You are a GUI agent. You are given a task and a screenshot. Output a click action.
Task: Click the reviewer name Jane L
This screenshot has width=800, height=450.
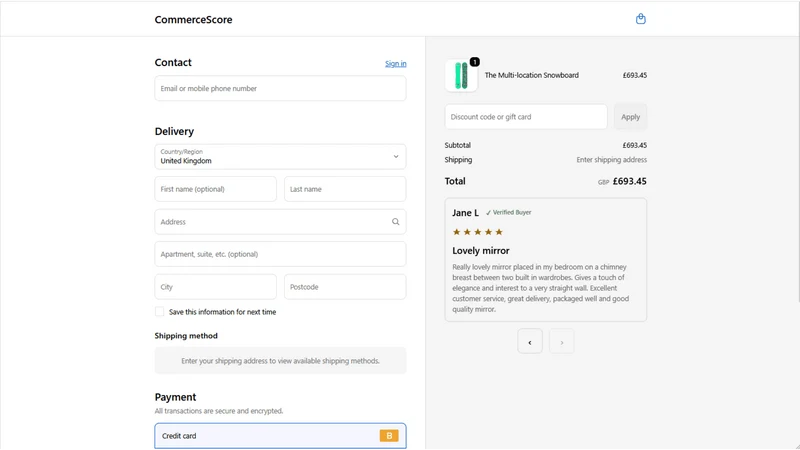[465, 213]
